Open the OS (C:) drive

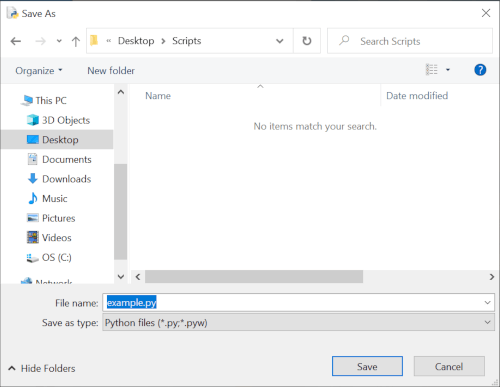[x=57, y=257]
